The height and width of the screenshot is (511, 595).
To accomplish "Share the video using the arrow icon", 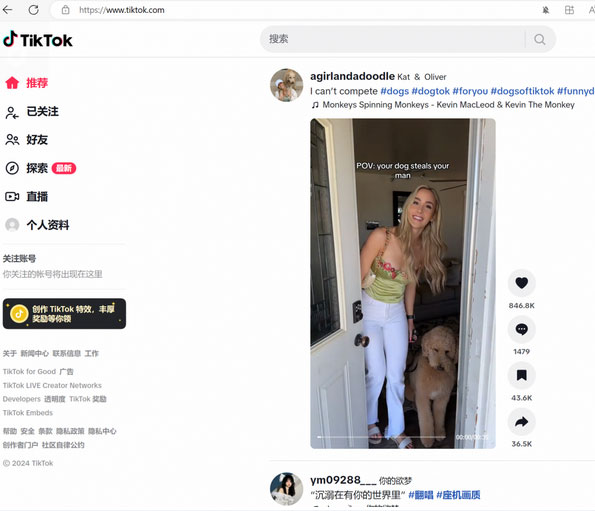I will click(521, 422).
